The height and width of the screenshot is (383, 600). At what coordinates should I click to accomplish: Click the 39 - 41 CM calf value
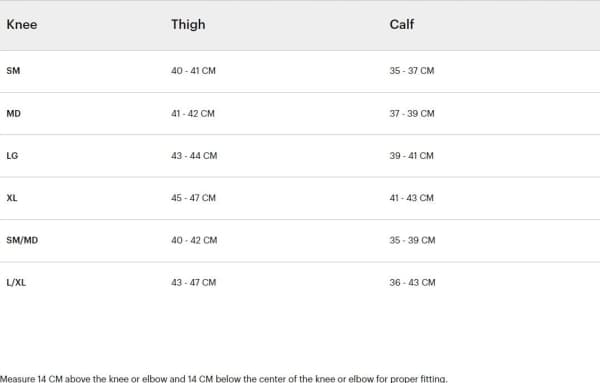[x=411, y=156]
